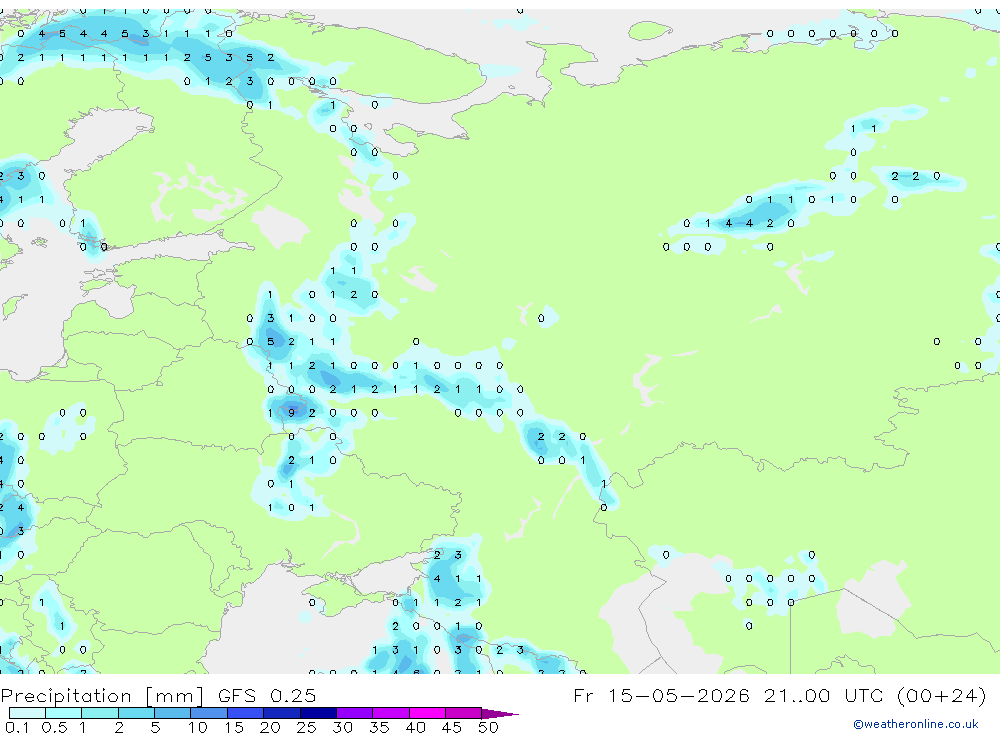Click the 'Precipitation [mm]' title text
The image size is (1000, 733).
tap(102, 695)
